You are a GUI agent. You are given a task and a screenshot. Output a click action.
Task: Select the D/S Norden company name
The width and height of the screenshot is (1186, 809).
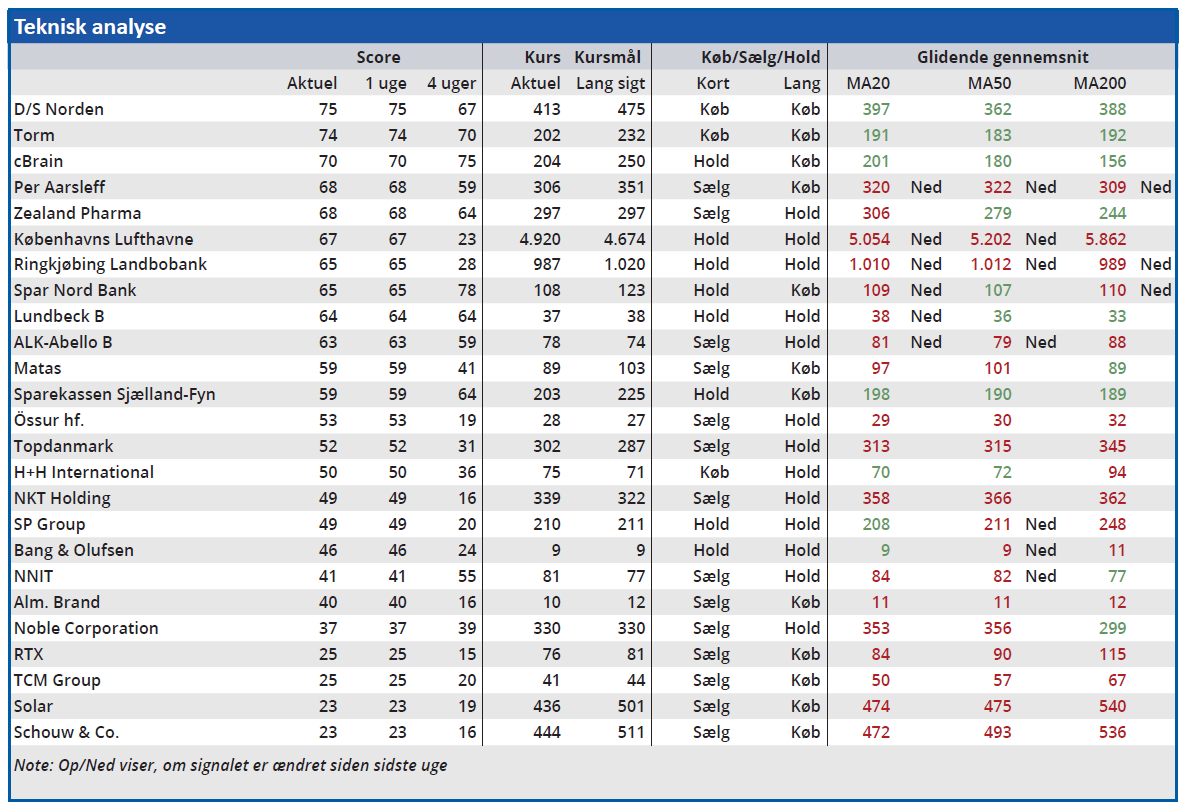click(x=59, y=109)
